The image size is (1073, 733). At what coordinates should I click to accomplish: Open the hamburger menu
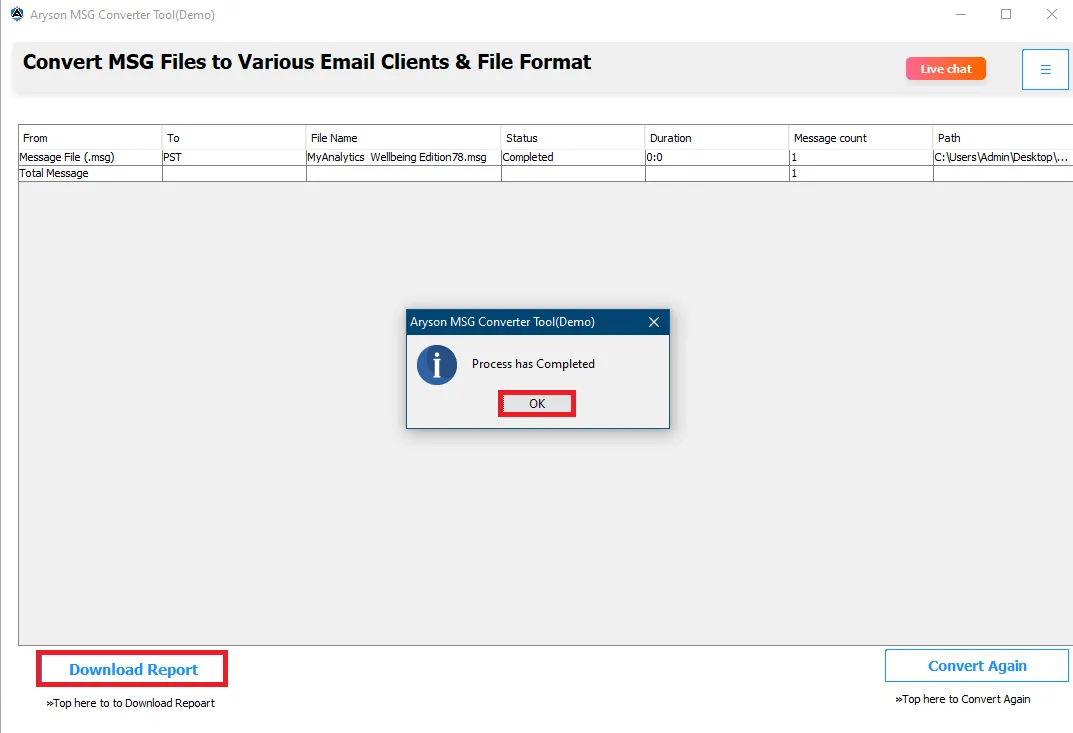(1045, 69)
